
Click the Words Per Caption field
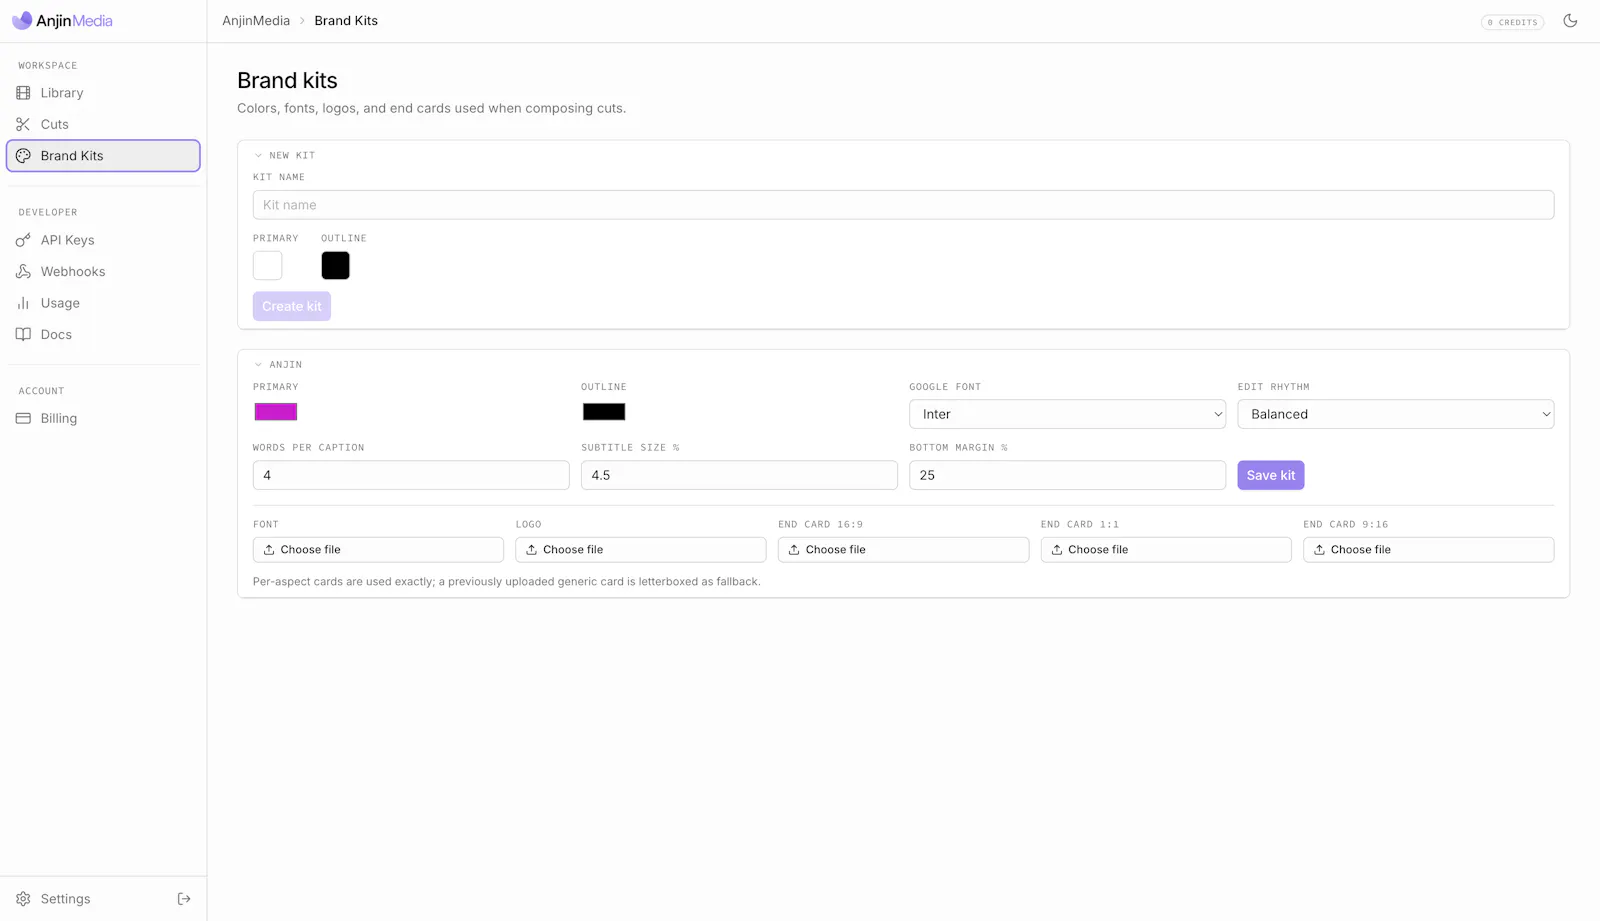click(x=411, y=475)
